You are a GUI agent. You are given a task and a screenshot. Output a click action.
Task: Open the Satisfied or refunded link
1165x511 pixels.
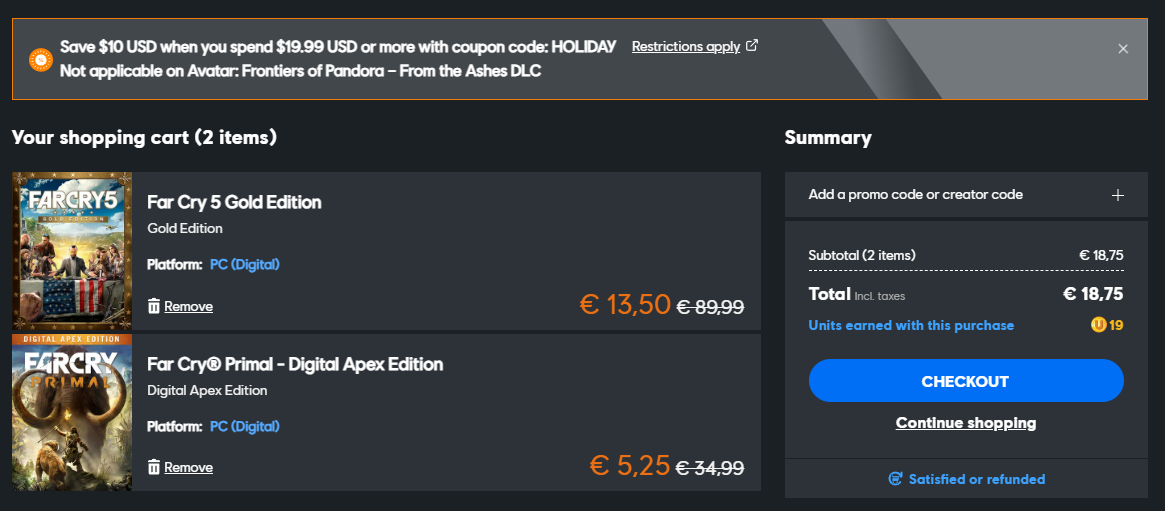[976, 479]
